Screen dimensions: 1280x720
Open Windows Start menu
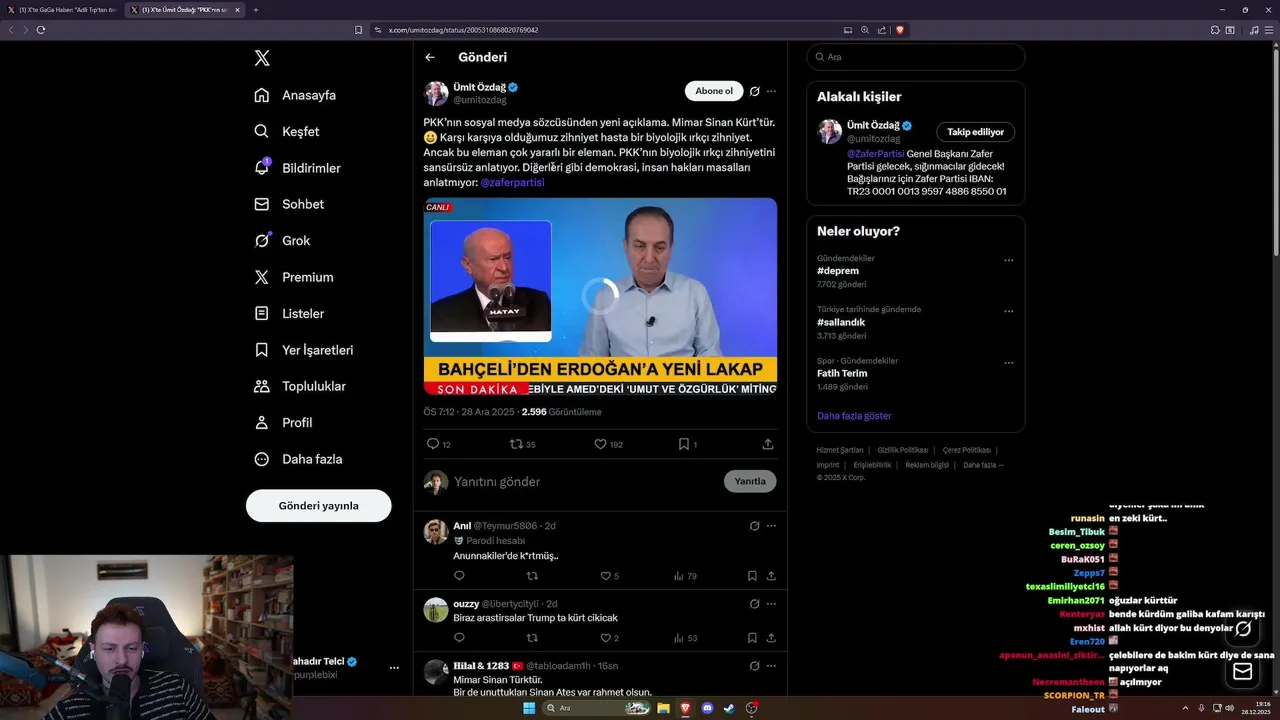click(x=529, y=708)
